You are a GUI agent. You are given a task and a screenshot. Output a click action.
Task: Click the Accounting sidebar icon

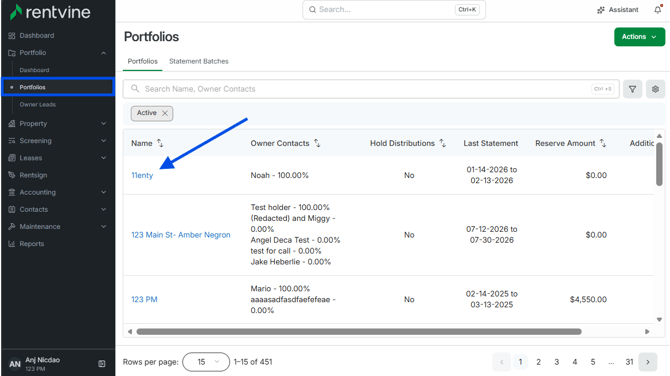[x=12, y=192]
